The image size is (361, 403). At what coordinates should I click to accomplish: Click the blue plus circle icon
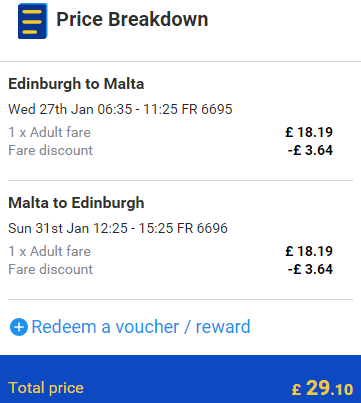pyautogui.click(x=19, y=327)
